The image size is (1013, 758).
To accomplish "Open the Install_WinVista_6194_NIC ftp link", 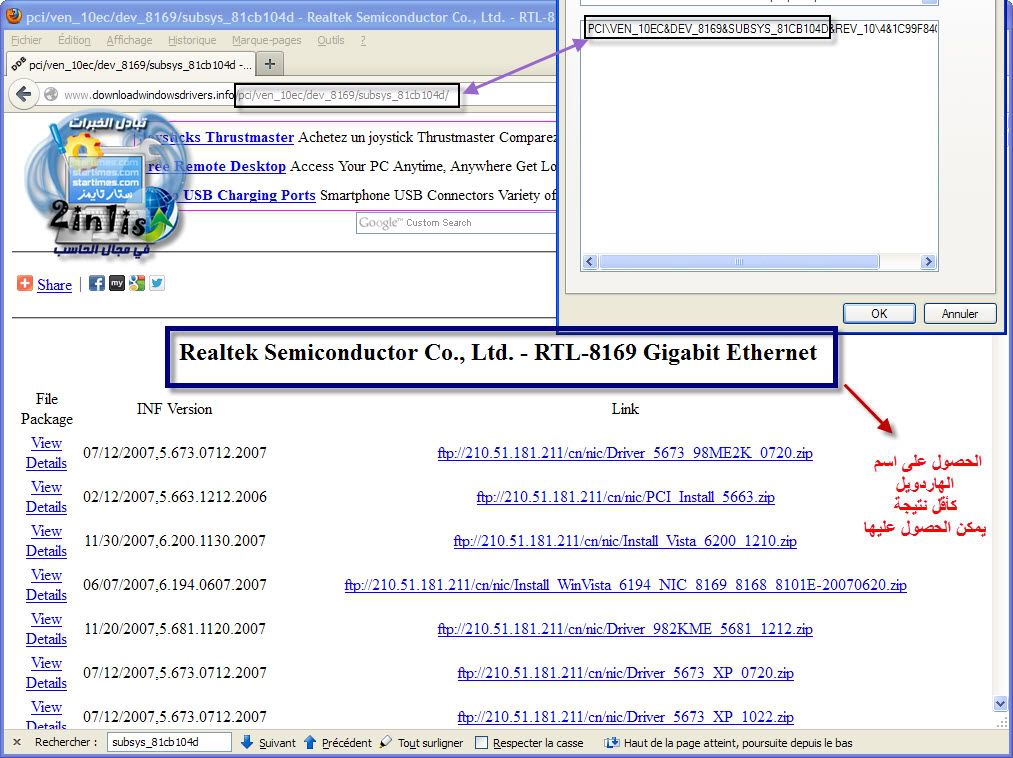I will coord(625,585).
